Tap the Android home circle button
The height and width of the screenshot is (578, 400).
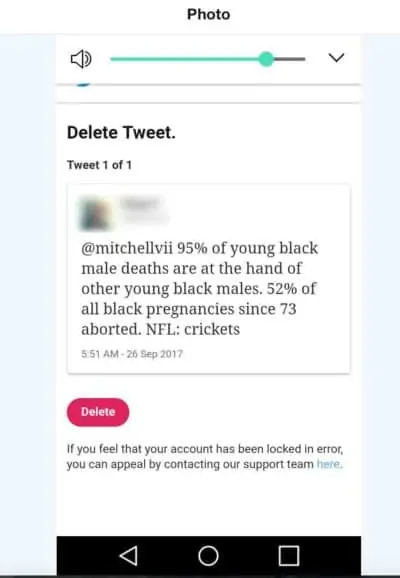pyautogui.click(x=208, y=556)
